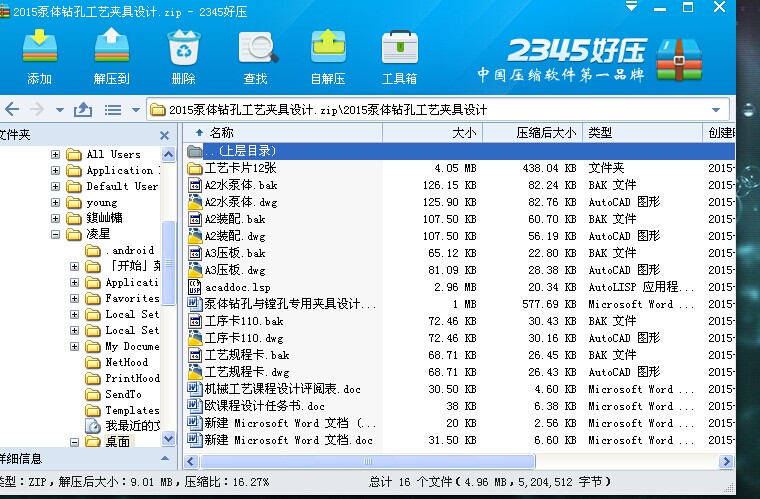Select the A2水泵体.bak file icon
The image size is (760, 499).
195,186
